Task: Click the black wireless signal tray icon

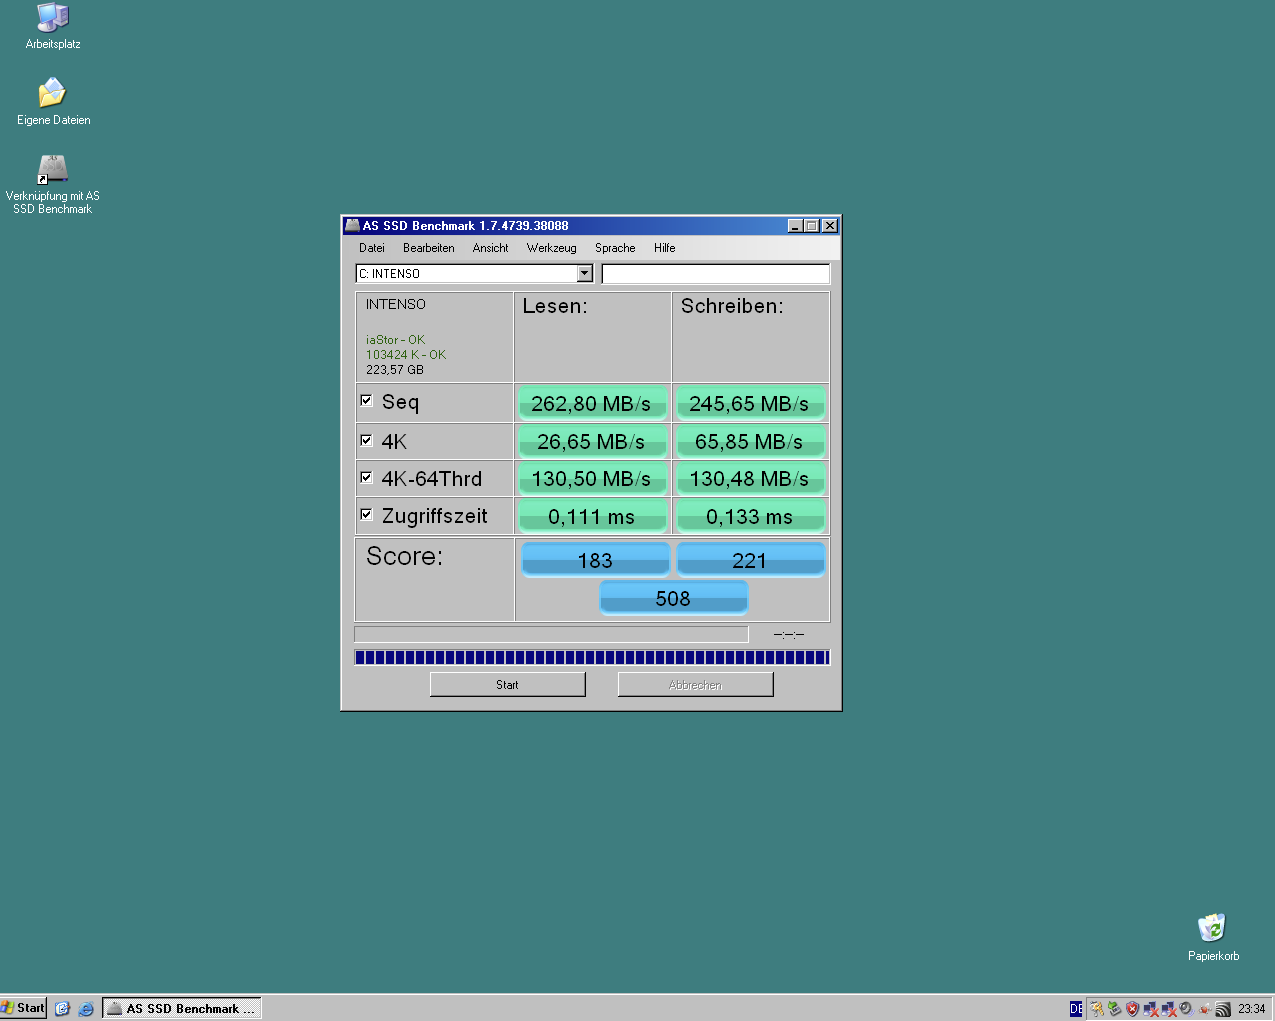Action: coord(1222,1009)
